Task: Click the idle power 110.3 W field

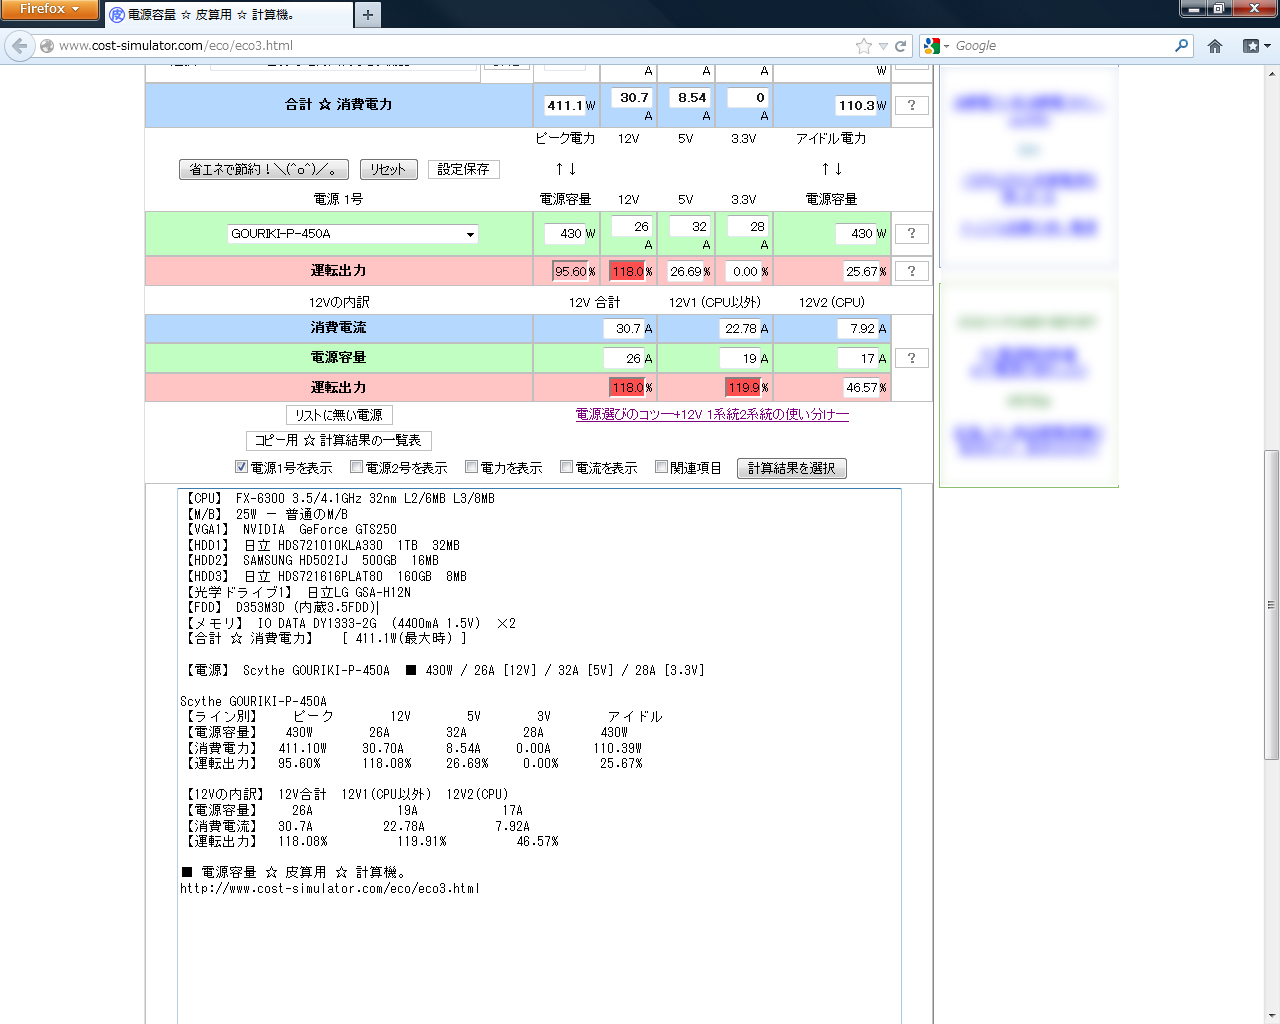Action: coord(856,105)
